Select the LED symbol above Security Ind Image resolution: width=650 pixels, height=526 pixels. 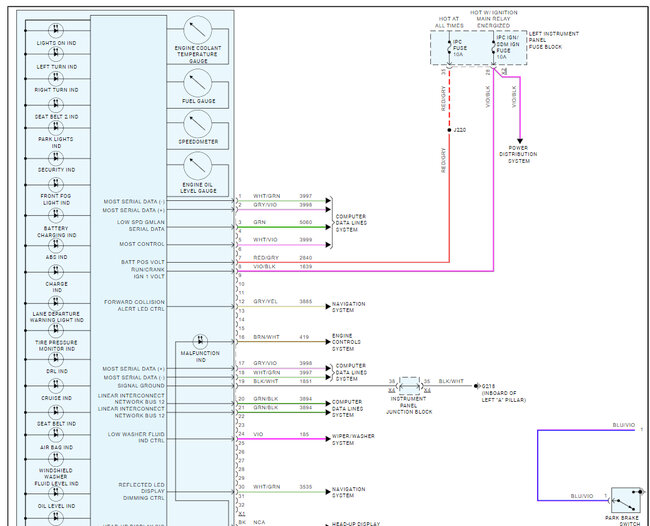tap(56, 158)
